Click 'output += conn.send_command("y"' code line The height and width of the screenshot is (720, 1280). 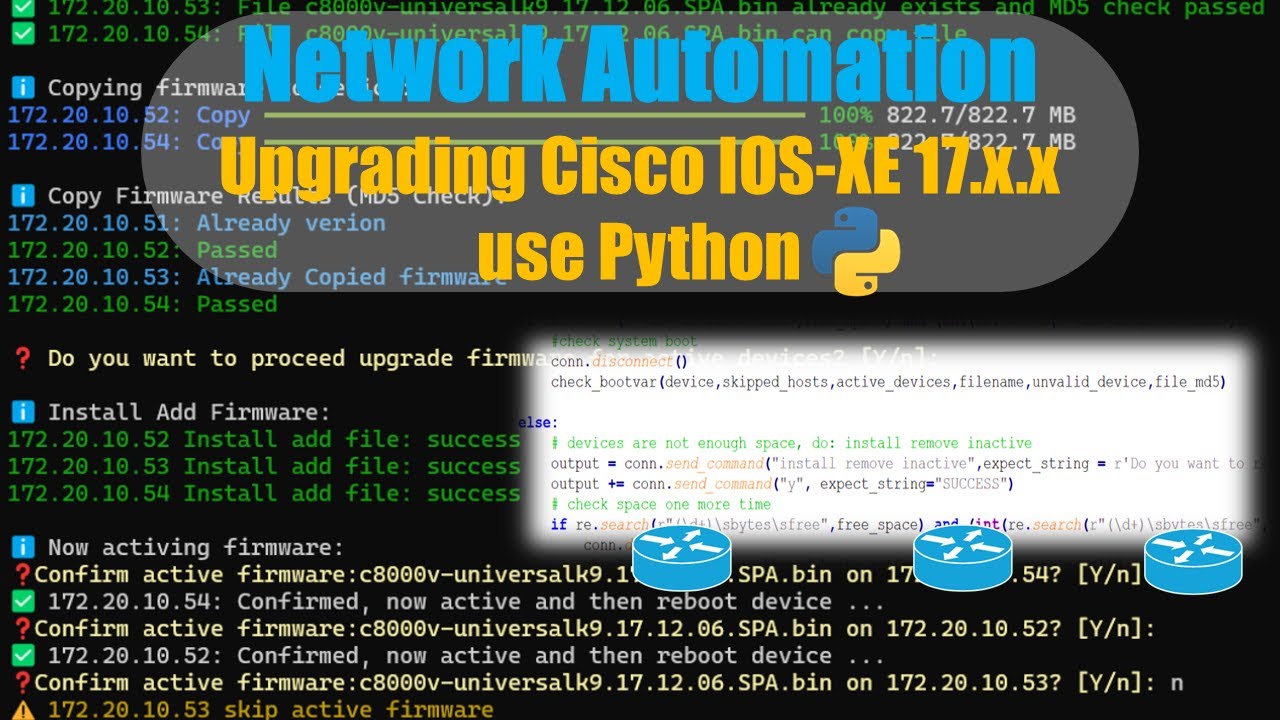tap(782, 484)
